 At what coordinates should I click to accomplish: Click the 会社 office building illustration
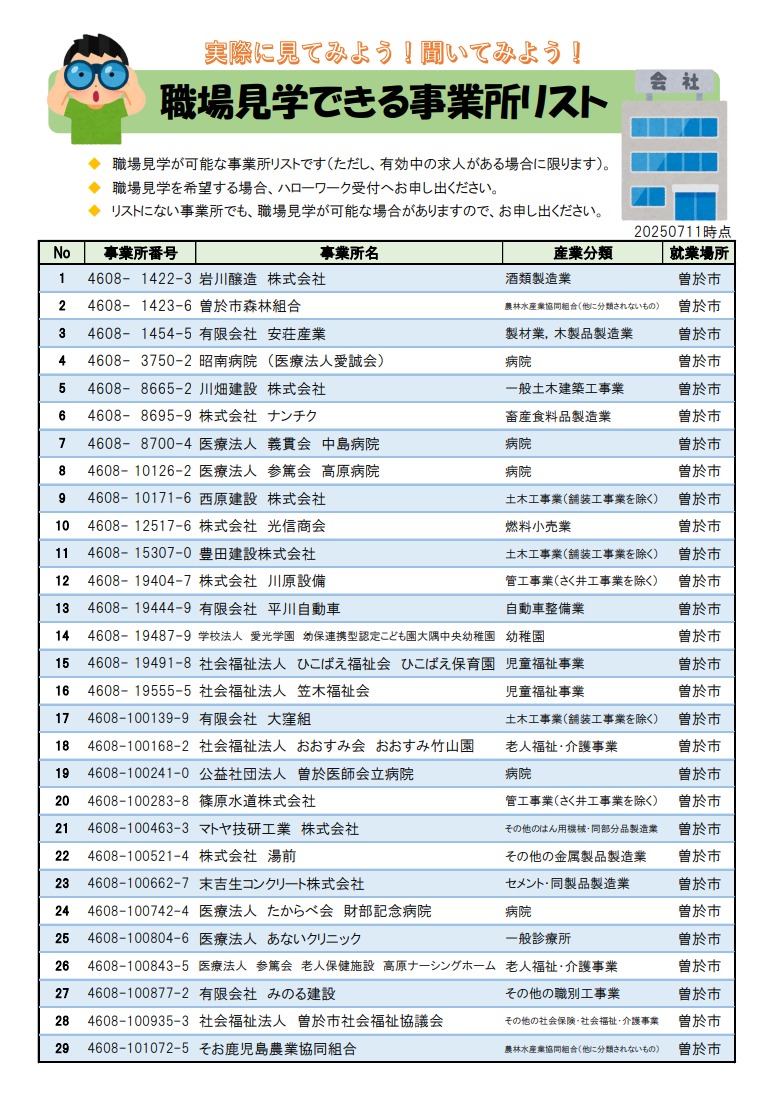tap(674, 146)
